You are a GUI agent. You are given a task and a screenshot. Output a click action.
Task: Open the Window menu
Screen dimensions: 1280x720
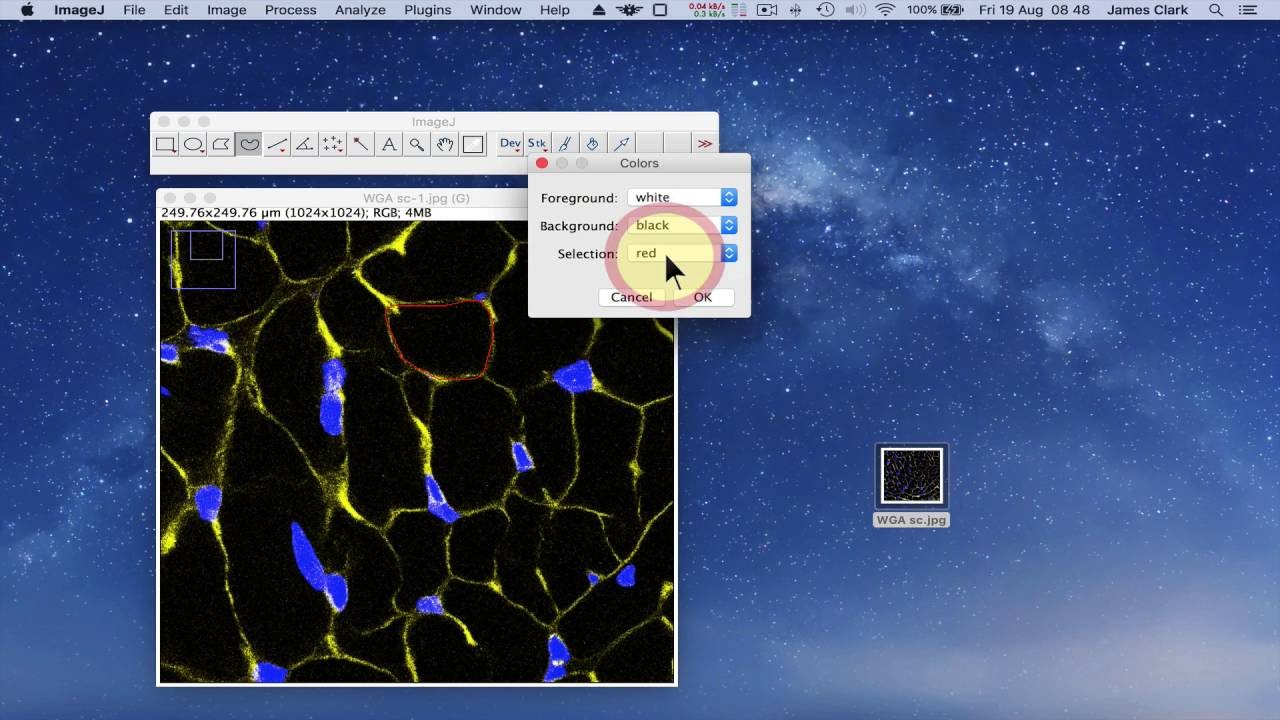coord(495,10)
